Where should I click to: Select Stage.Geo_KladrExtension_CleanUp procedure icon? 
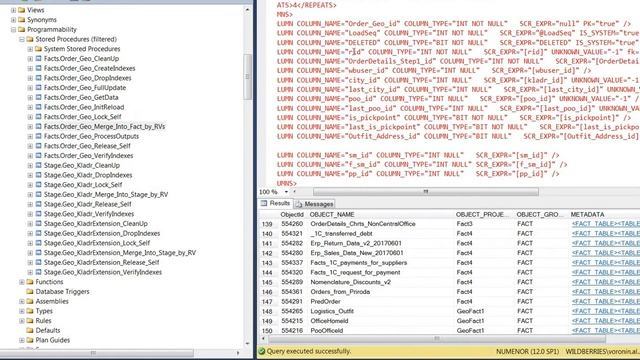click(39, 224)
